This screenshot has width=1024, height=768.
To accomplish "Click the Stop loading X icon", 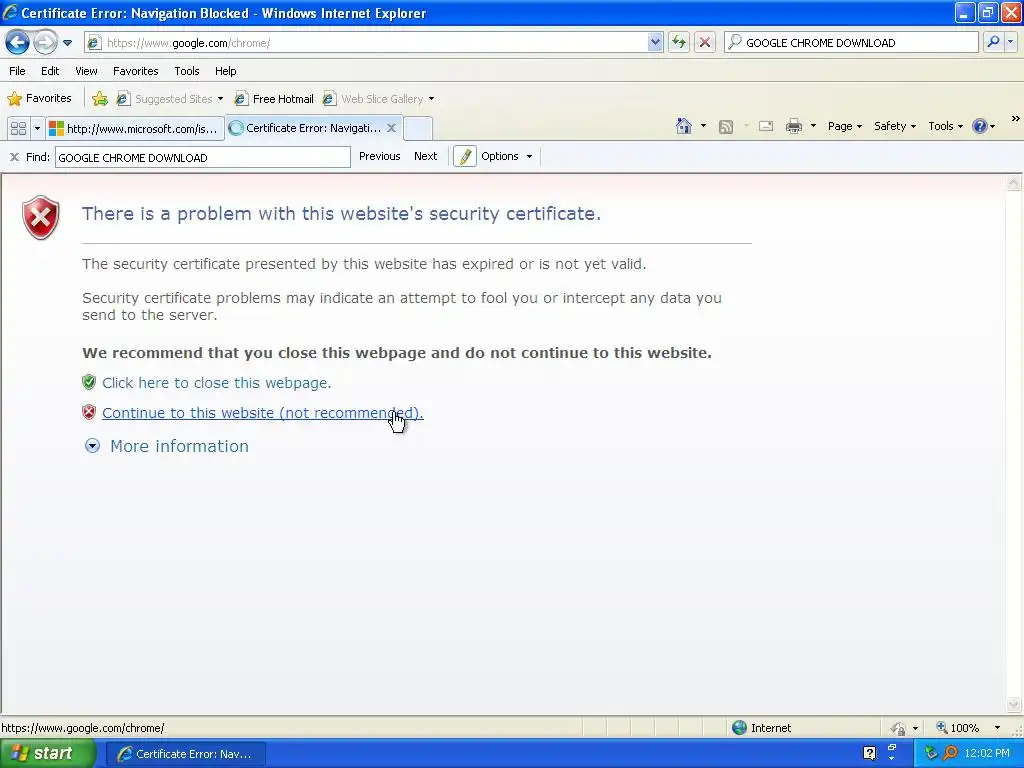I will pos(705,42).
